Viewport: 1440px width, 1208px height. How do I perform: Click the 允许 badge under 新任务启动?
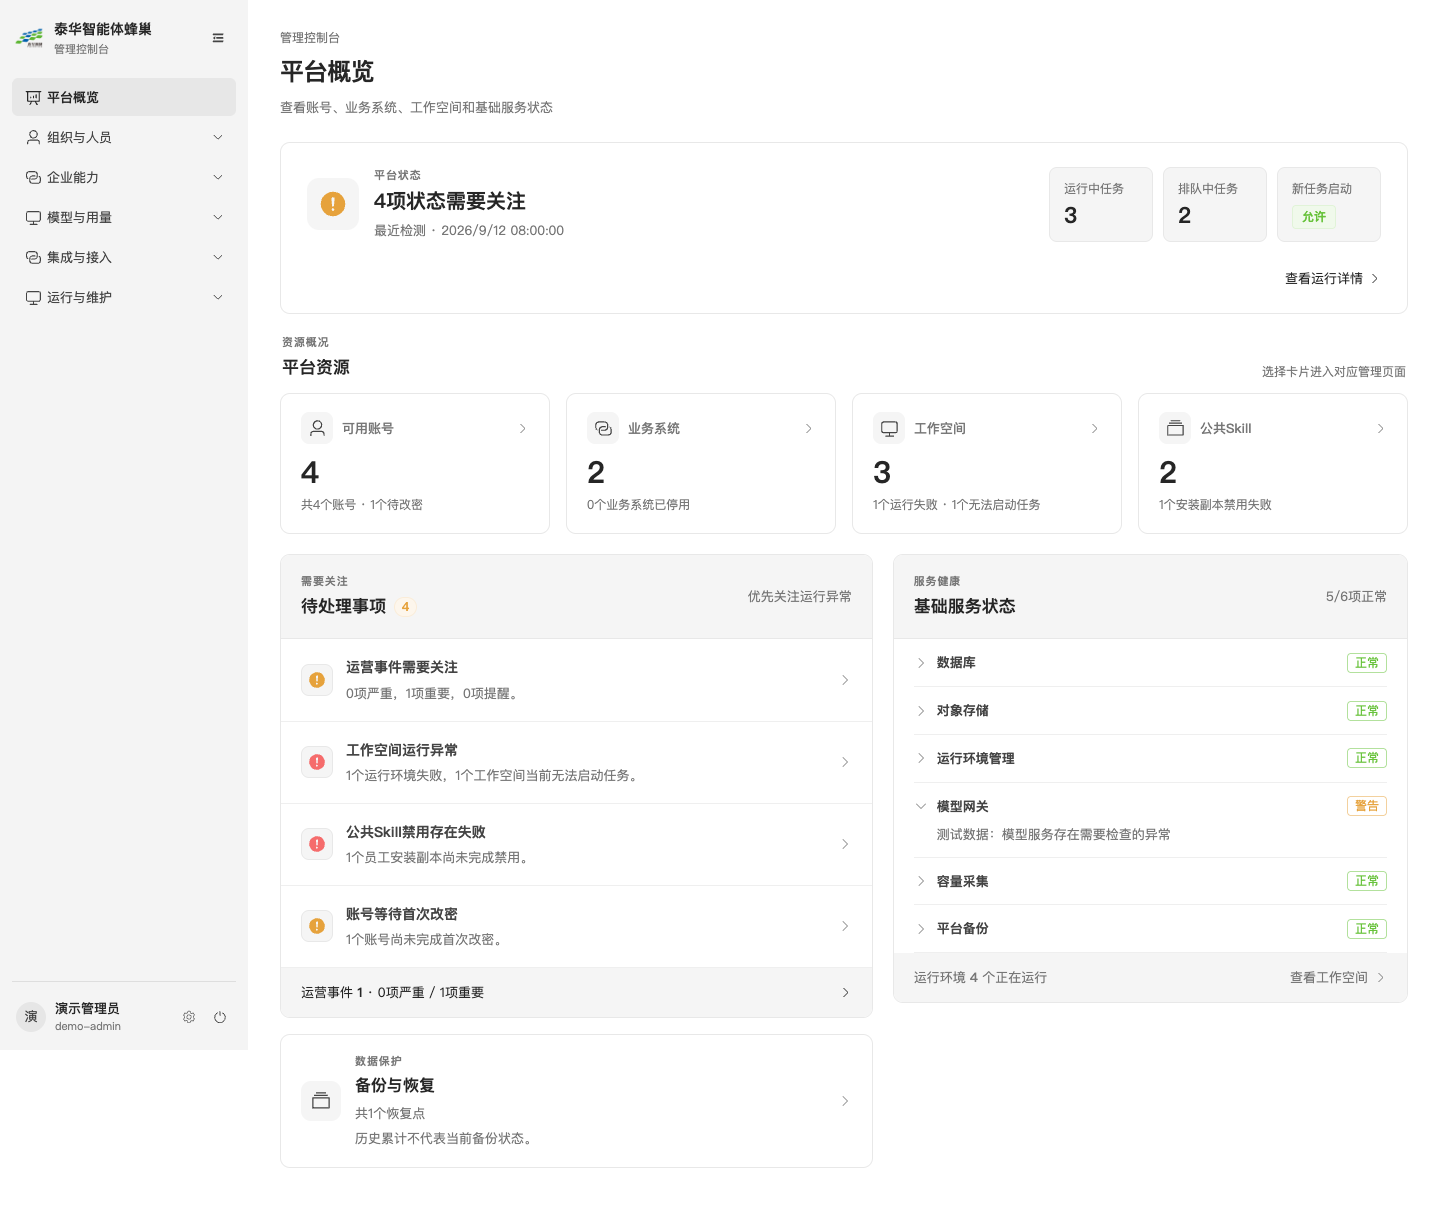click(x=1314, y=217)
